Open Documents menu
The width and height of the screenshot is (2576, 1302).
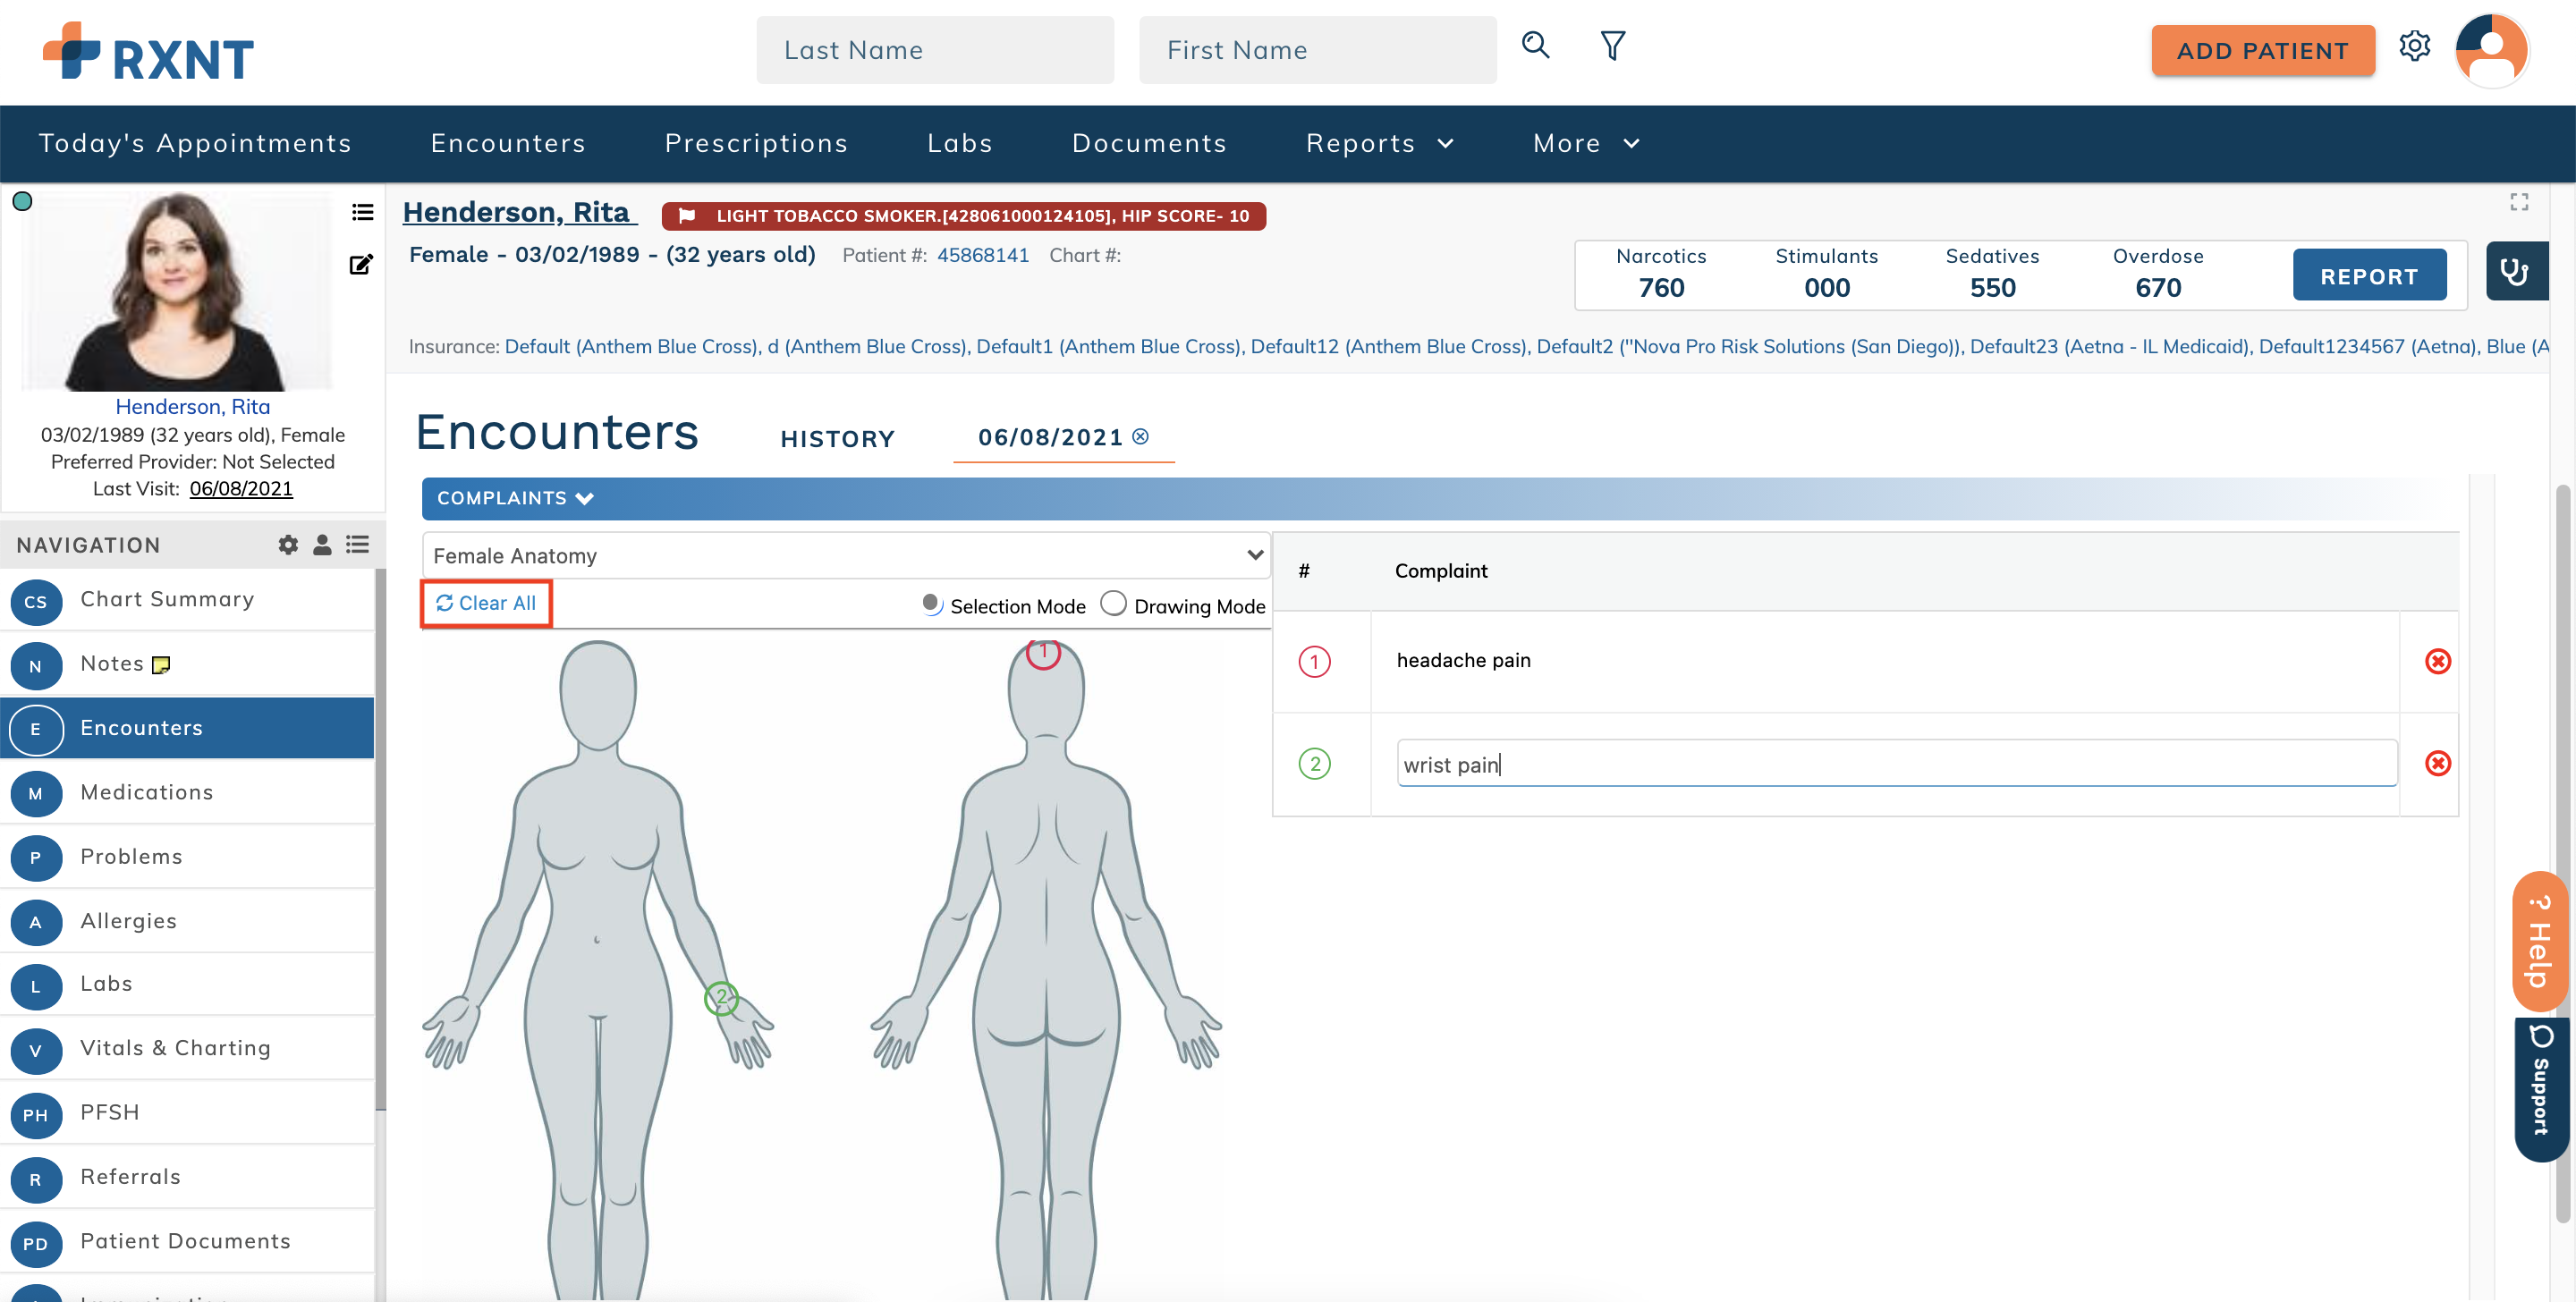1149,143
